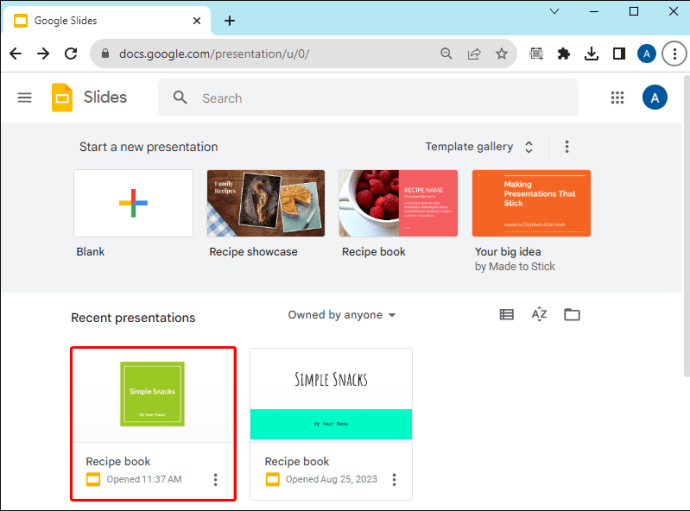Viewport: 690px width, 511px height.
Task: Click the Recent presentations heading
Action: pos(133,318)
